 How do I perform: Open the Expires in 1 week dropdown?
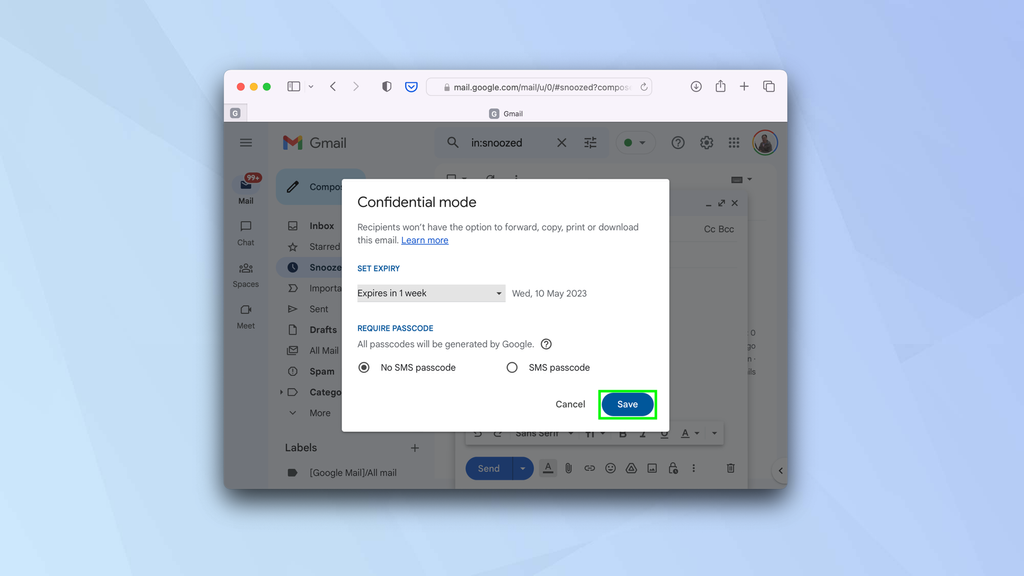(430, 293)
